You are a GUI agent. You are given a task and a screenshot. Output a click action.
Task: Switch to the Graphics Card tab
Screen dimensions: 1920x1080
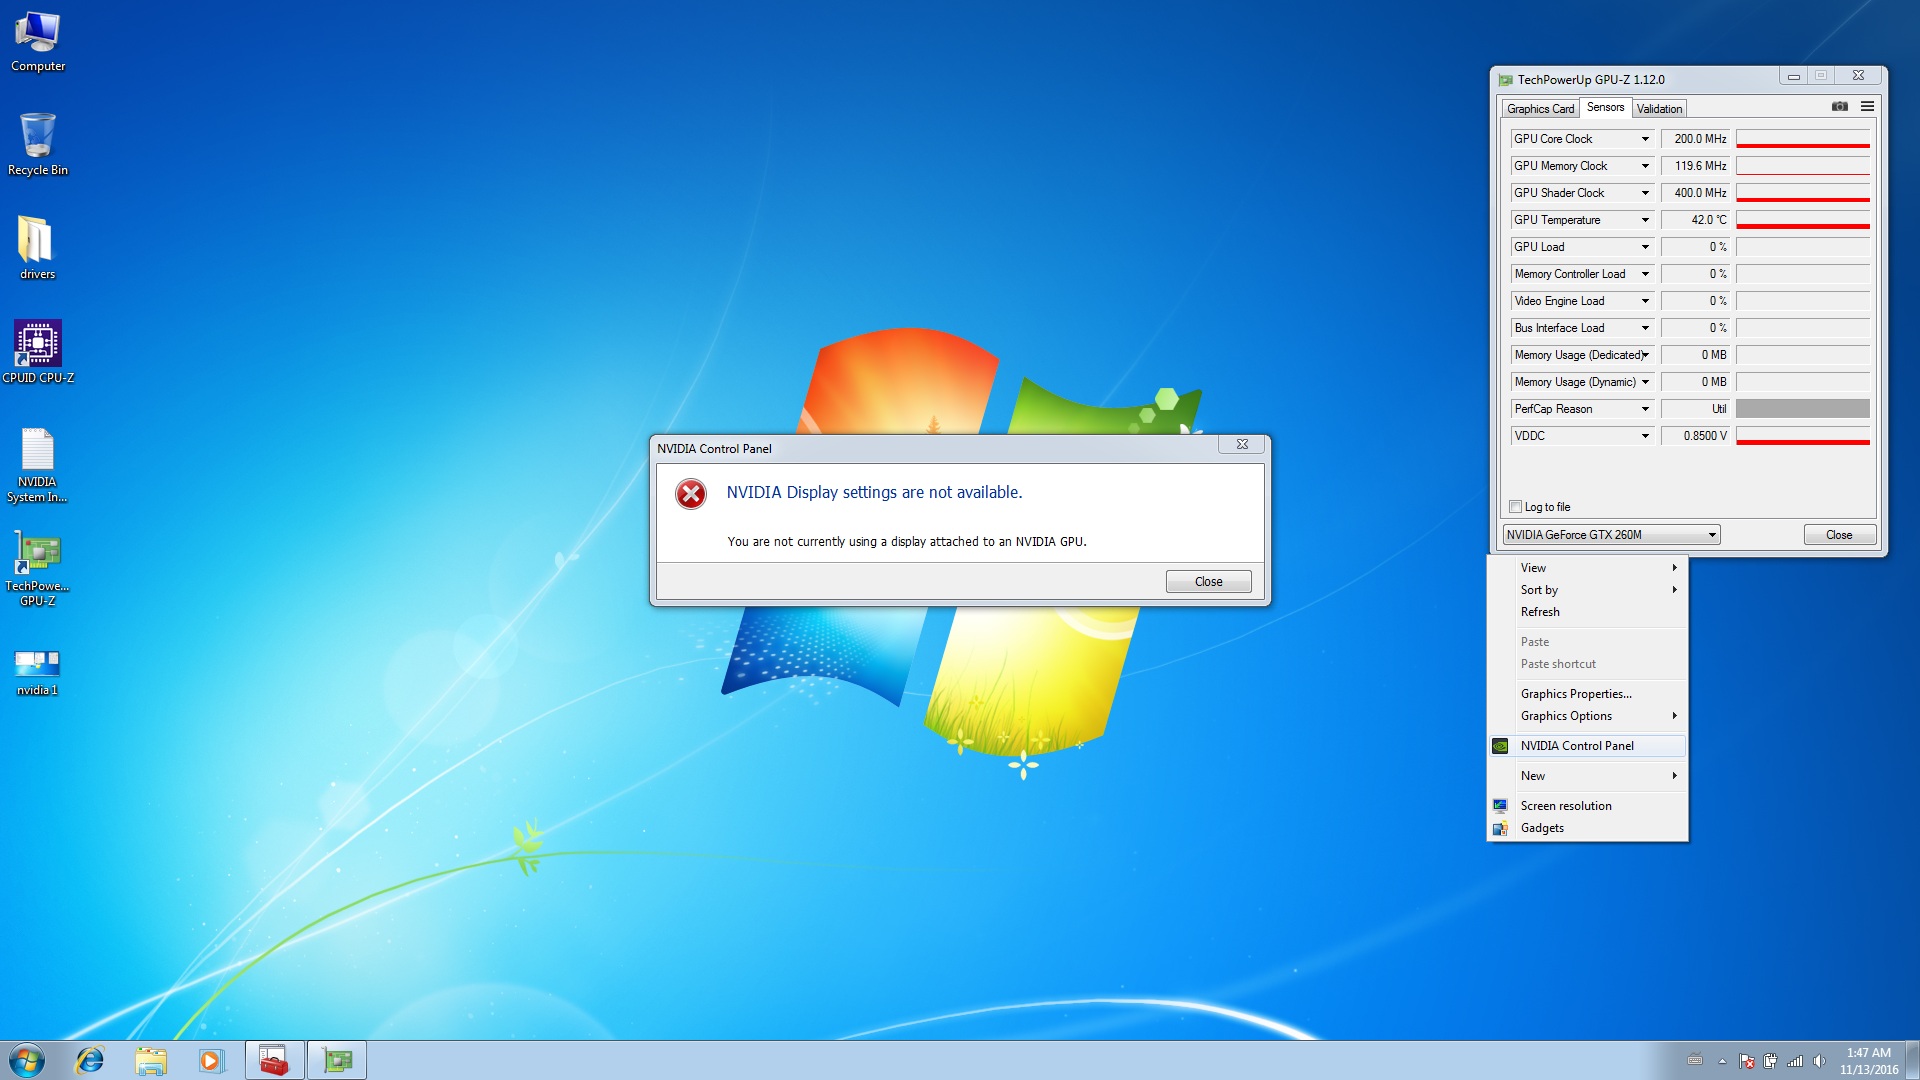[1540, 109]
